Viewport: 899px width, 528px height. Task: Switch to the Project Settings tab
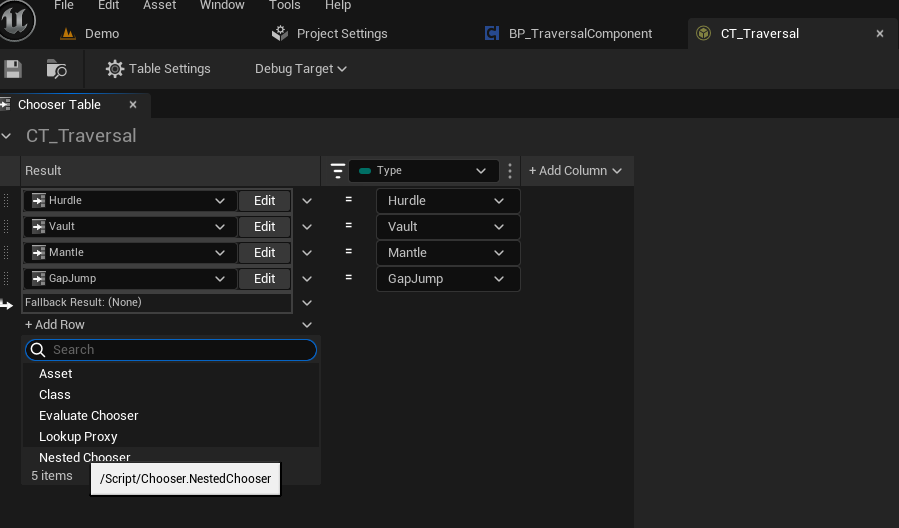click(x=329, y=34)
